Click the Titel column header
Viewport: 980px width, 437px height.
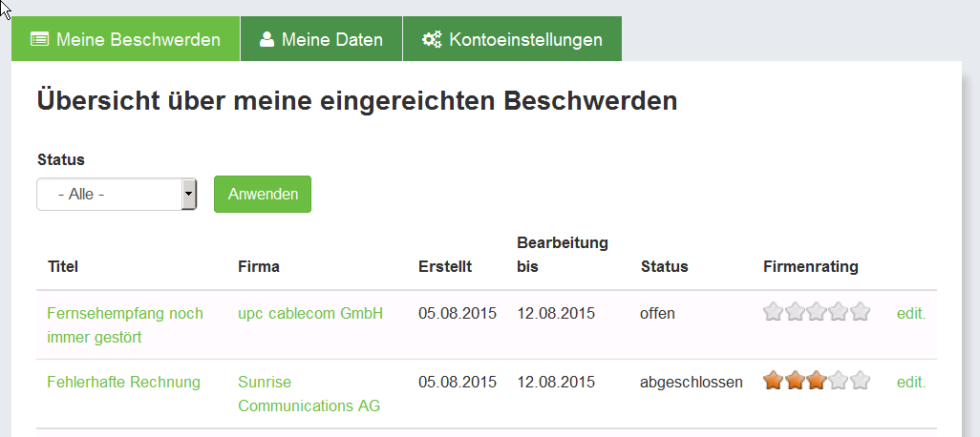click(62, 267)
